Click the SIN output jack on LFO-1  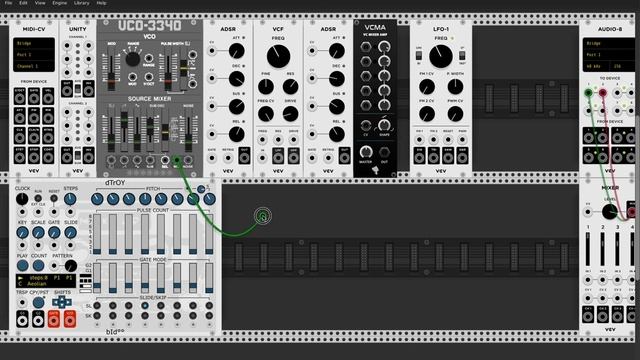[419, 157]
